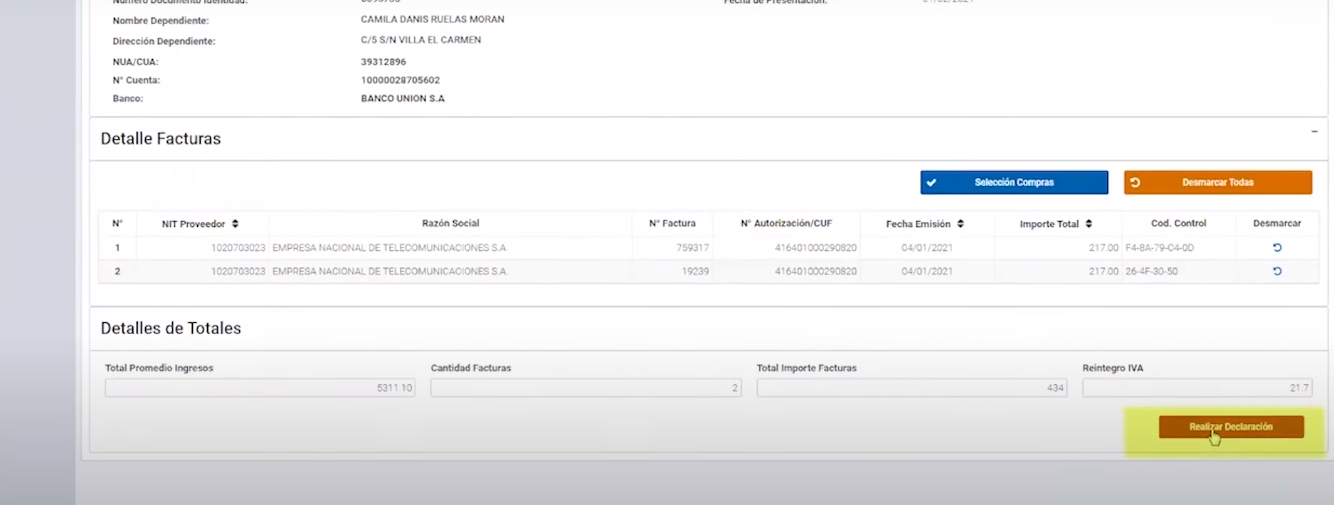This screenshot has height=505, width=1334.
Task: Click the undo icon on Desmarcar Todas
Action: pos(1135,183)
